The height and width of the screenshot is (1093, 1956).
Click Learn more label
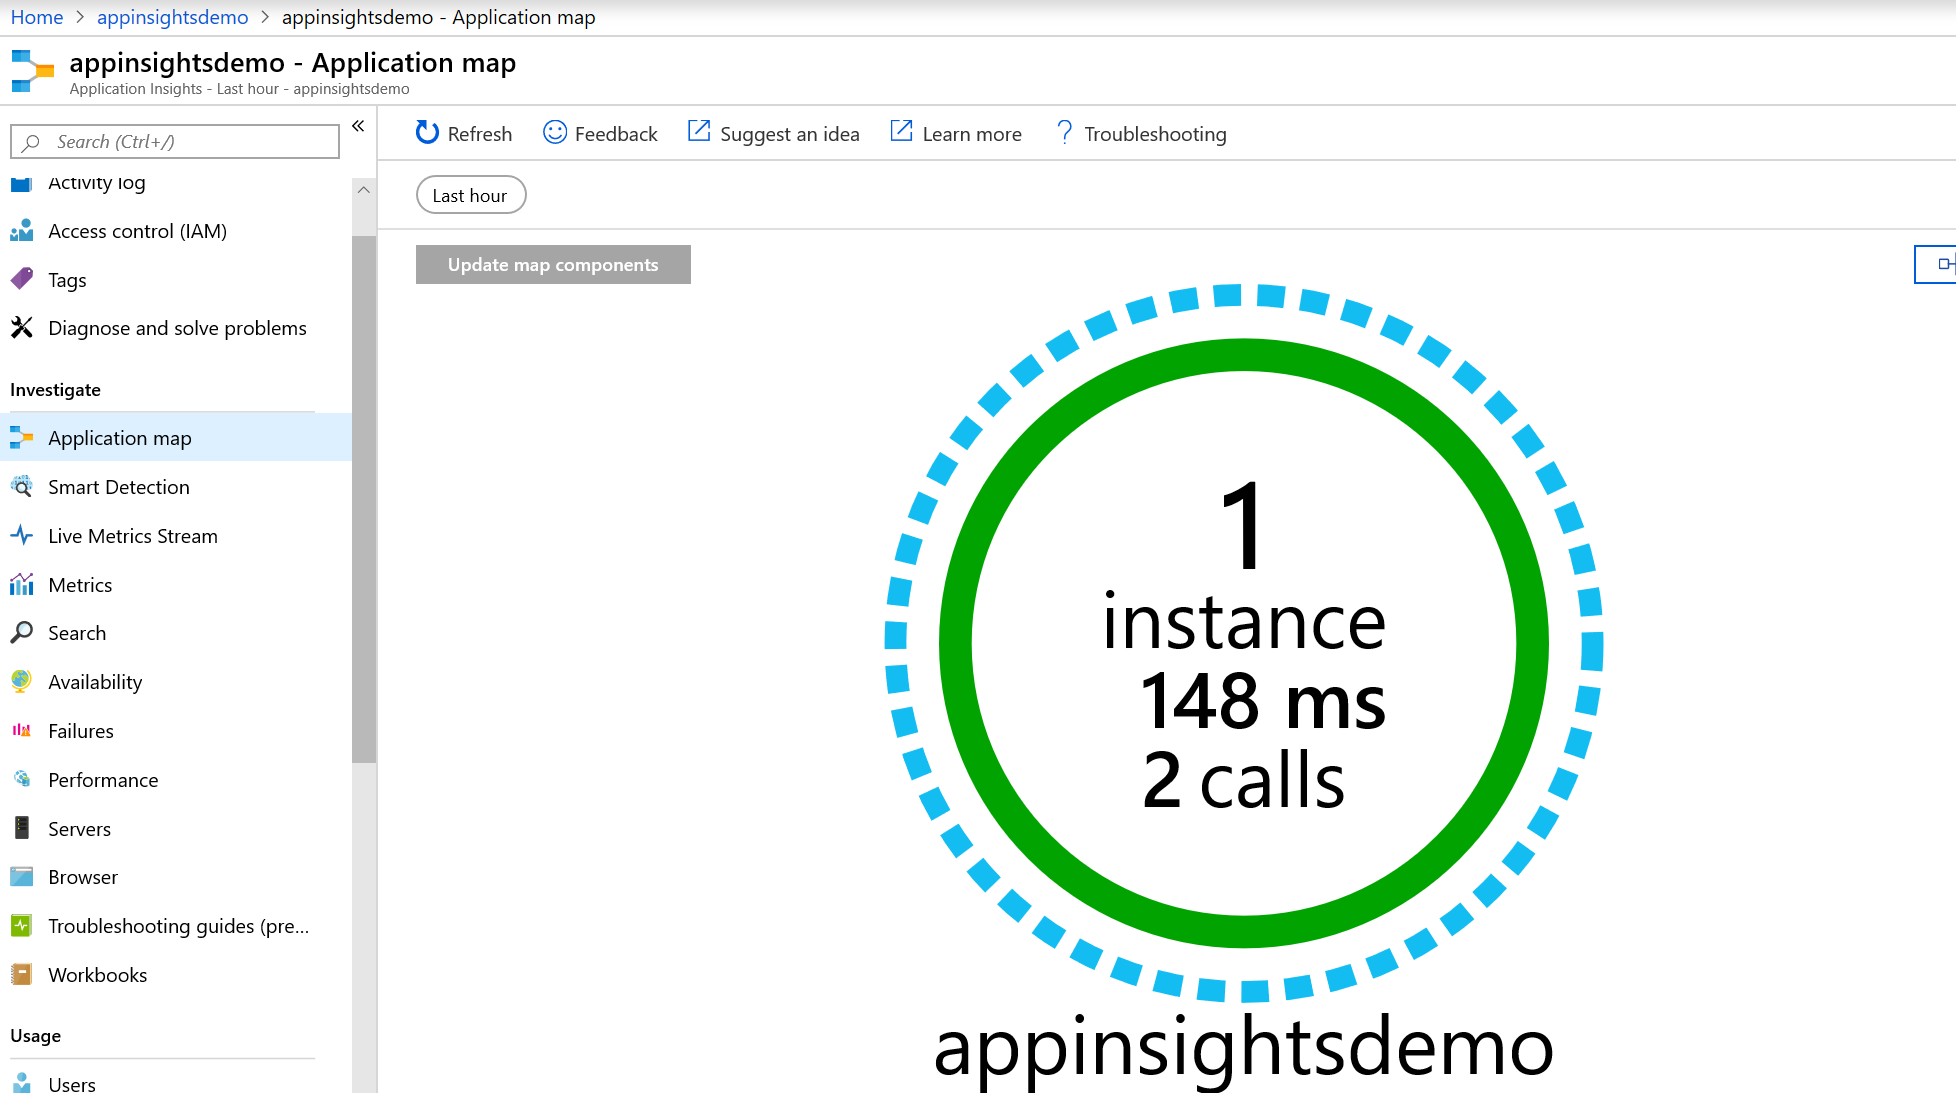click(x=972, y=133)
